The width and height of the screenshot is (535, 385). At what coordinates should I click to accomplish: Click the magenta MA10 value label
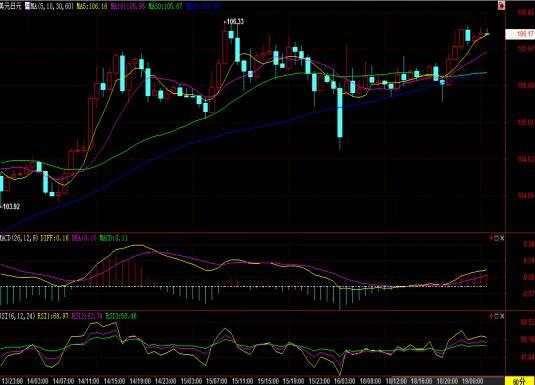tap(127, 6)
